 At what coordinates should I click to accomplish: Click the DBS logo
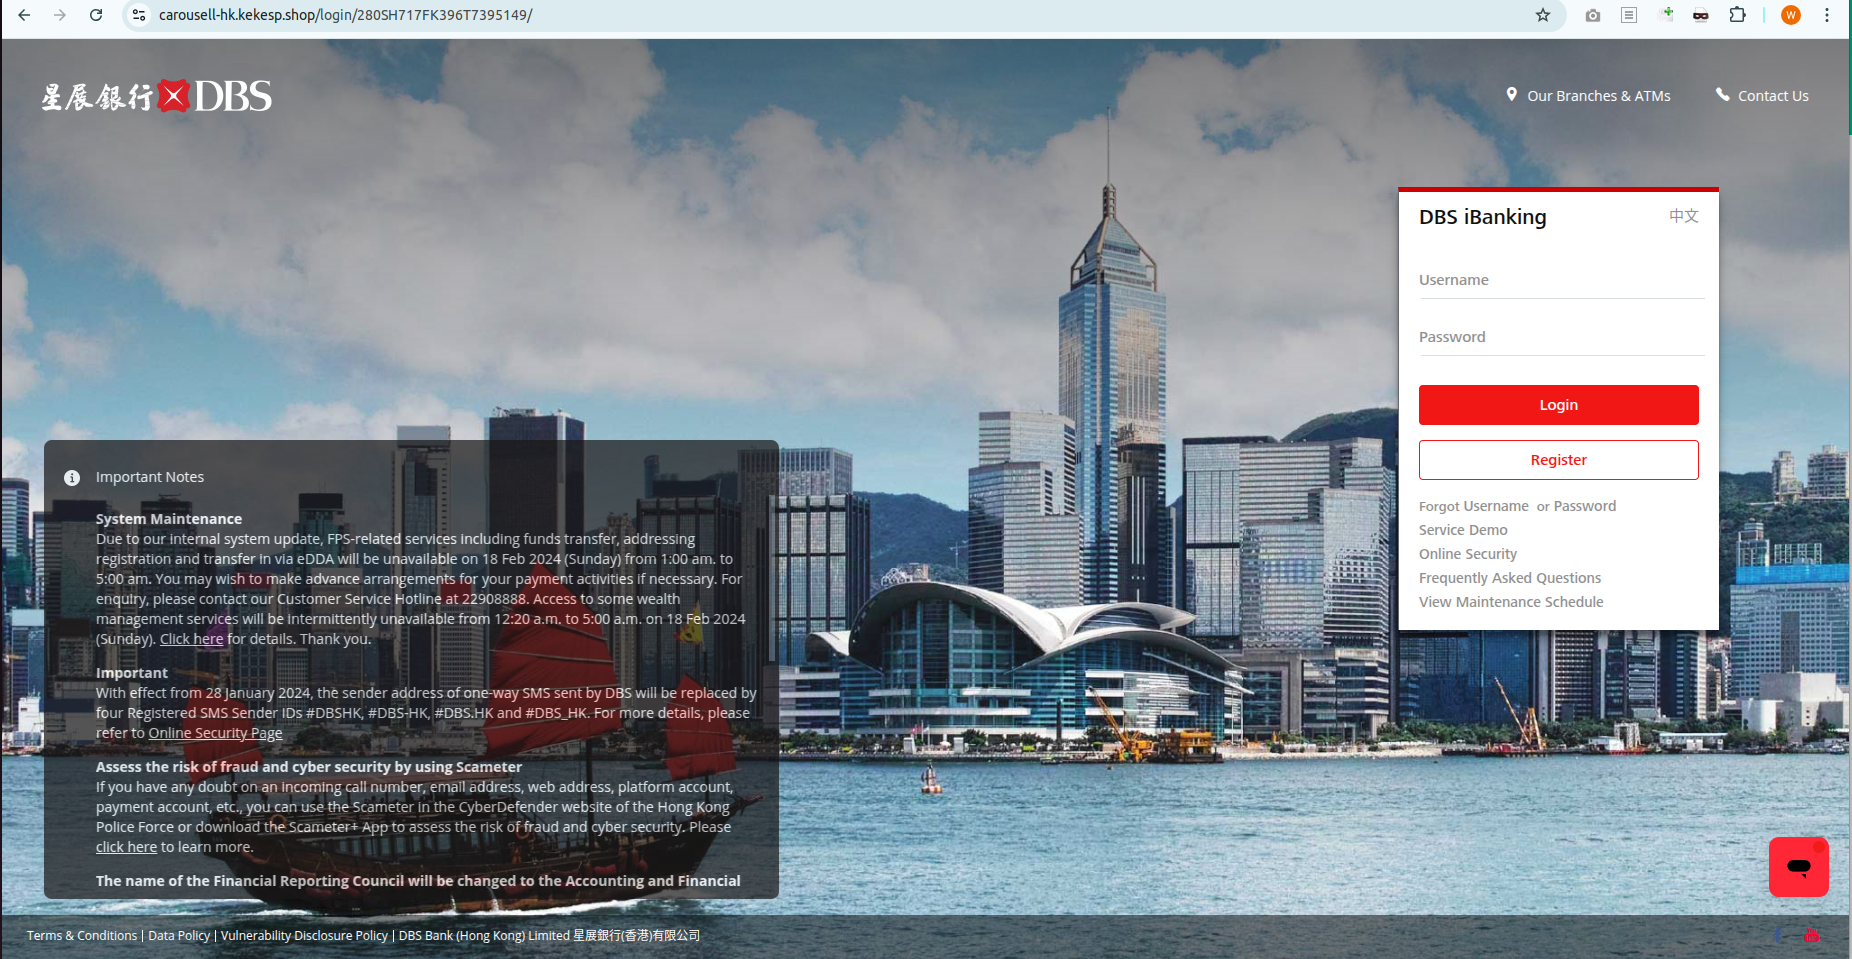(156, 96)
